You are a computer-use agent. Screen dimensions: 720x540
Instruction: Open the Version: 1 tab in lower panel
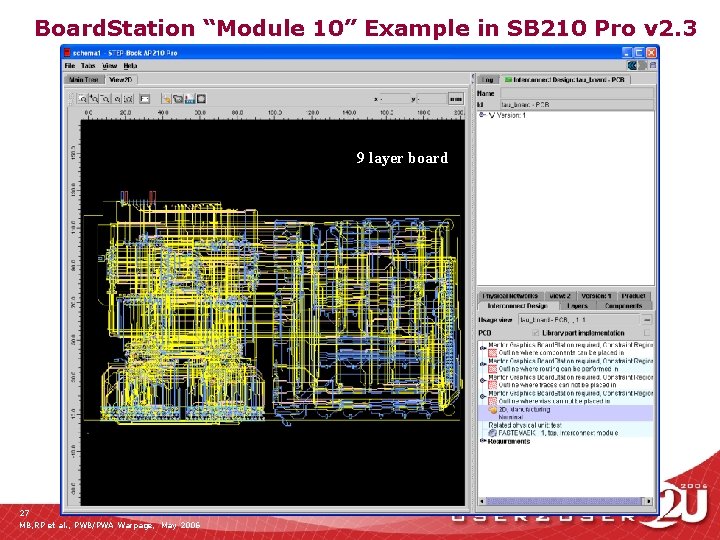596,296
